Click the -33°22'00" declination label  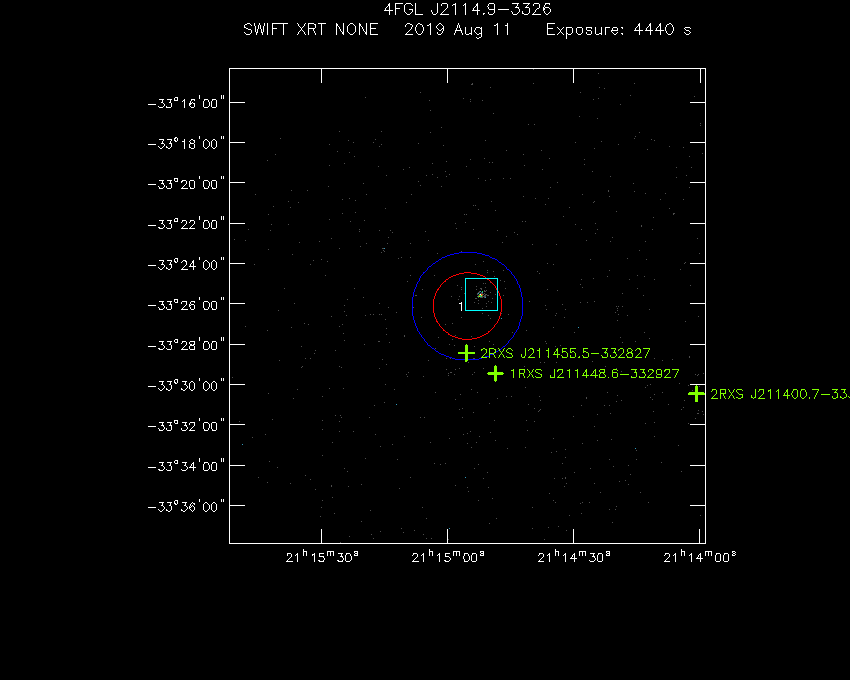[x=186, y=224]
